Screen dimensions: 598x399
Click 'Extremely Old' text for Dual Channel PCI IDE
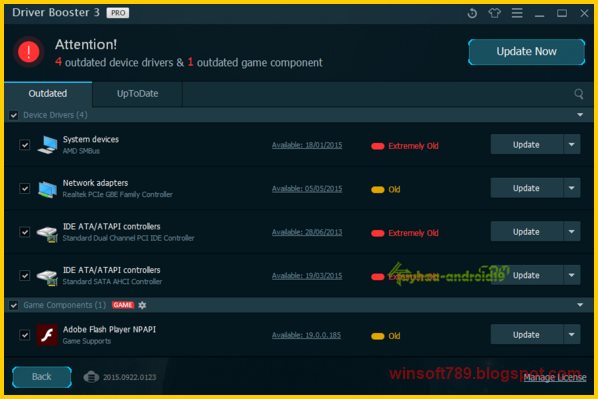413,233
